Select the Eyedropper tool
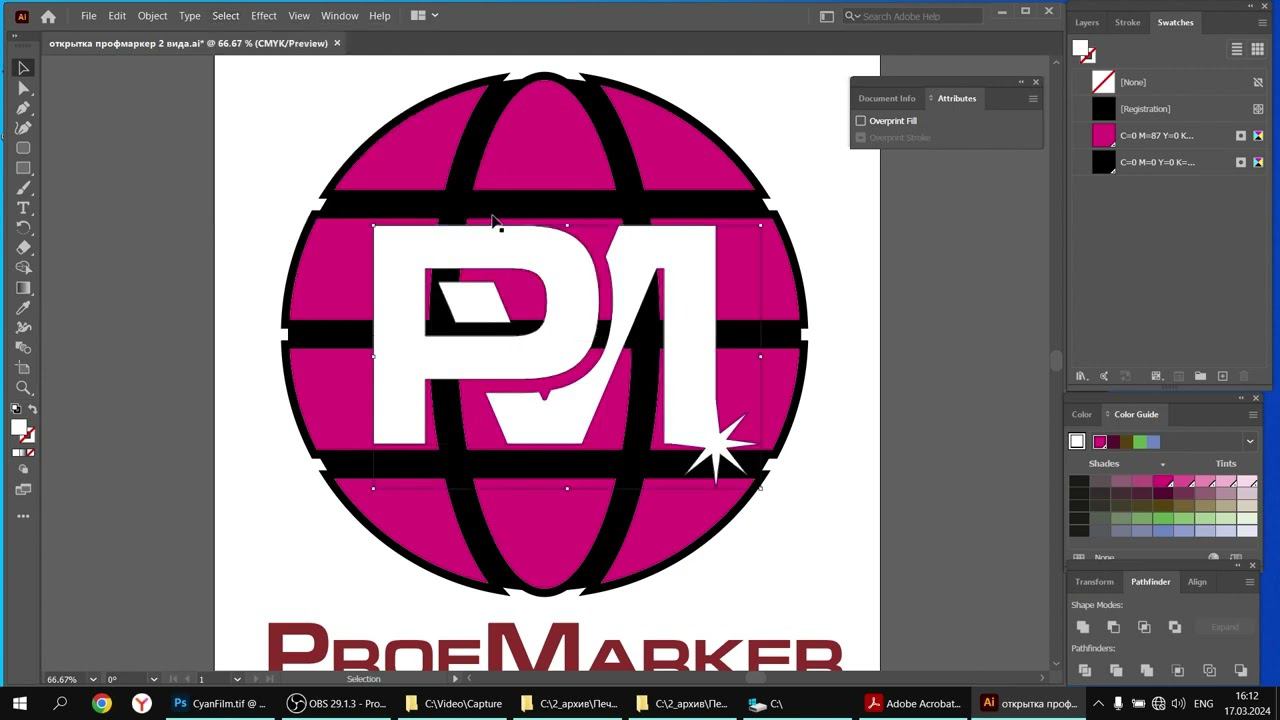1280x720 pixels. click(23, 308)
